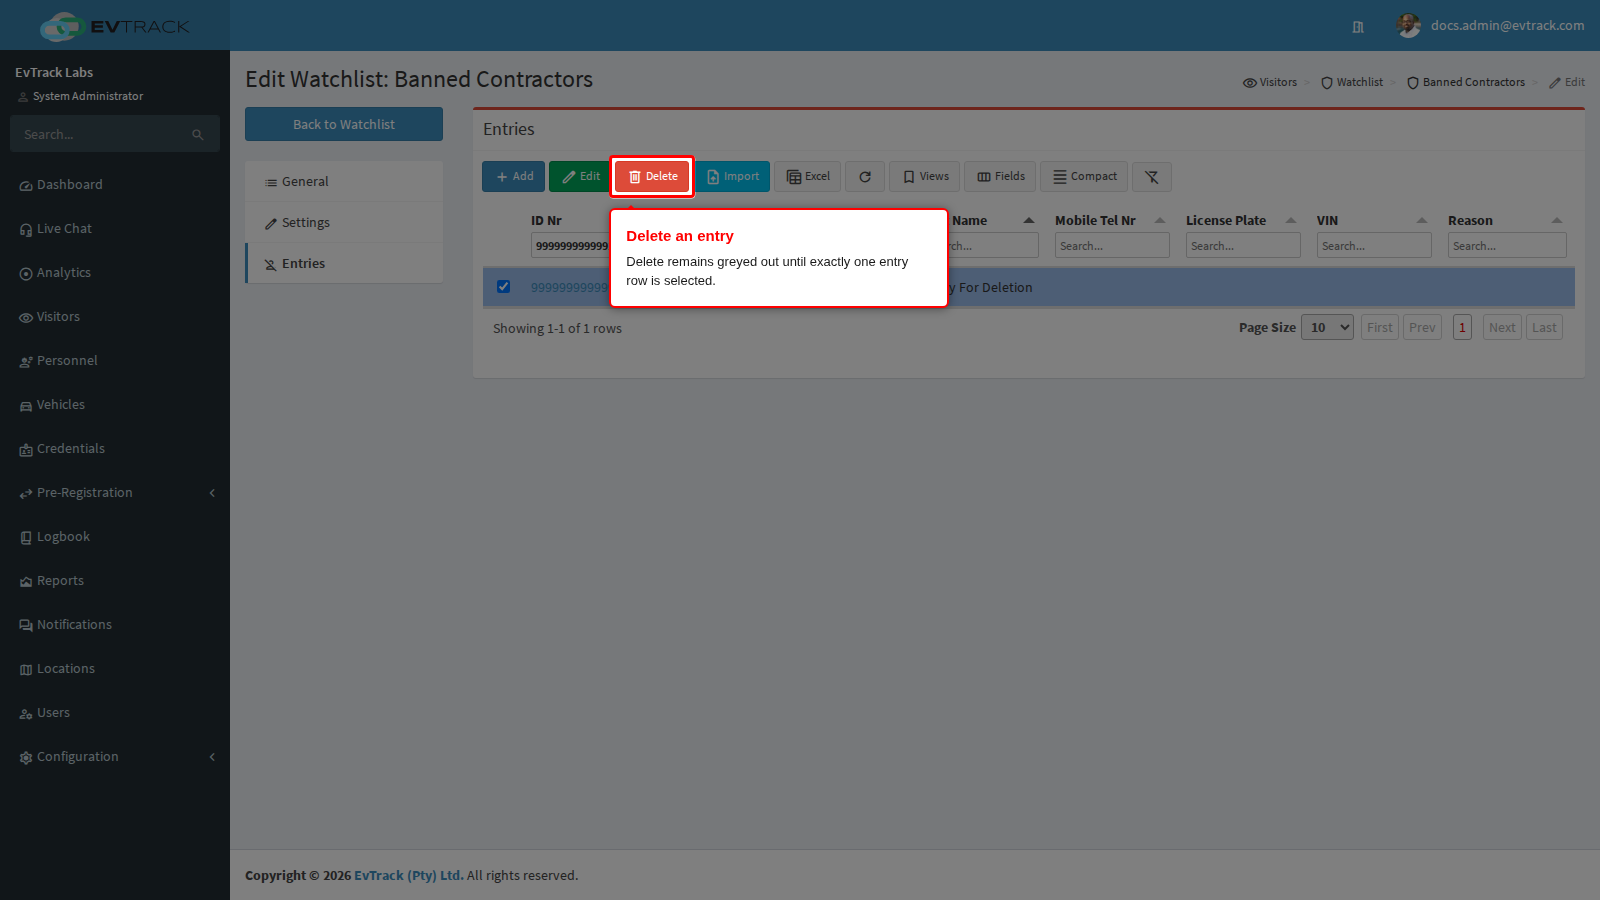Click the VIN search field
This screenshot has width=1600, height=900.
[1374, 245]
